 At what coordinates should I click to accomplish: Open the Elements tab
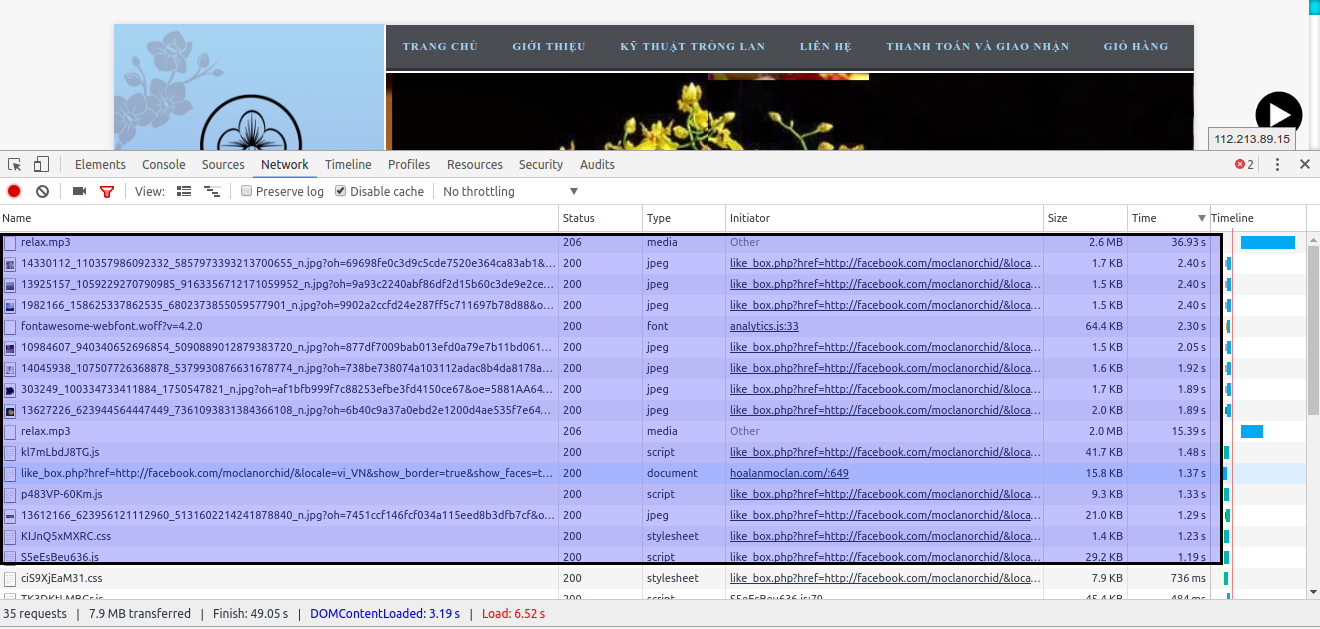(100, 165)
